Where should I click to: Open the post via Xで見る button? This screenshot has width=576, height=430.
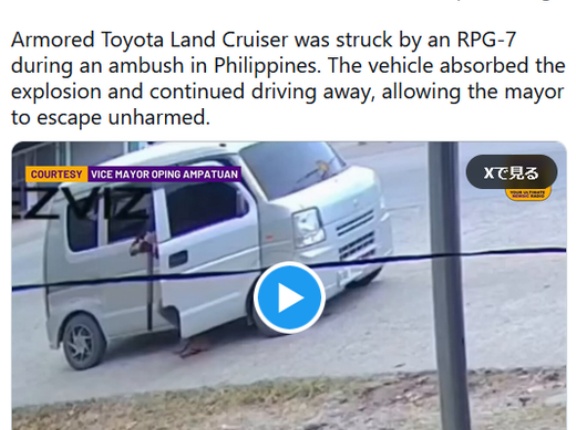click(x=511, y=172)
